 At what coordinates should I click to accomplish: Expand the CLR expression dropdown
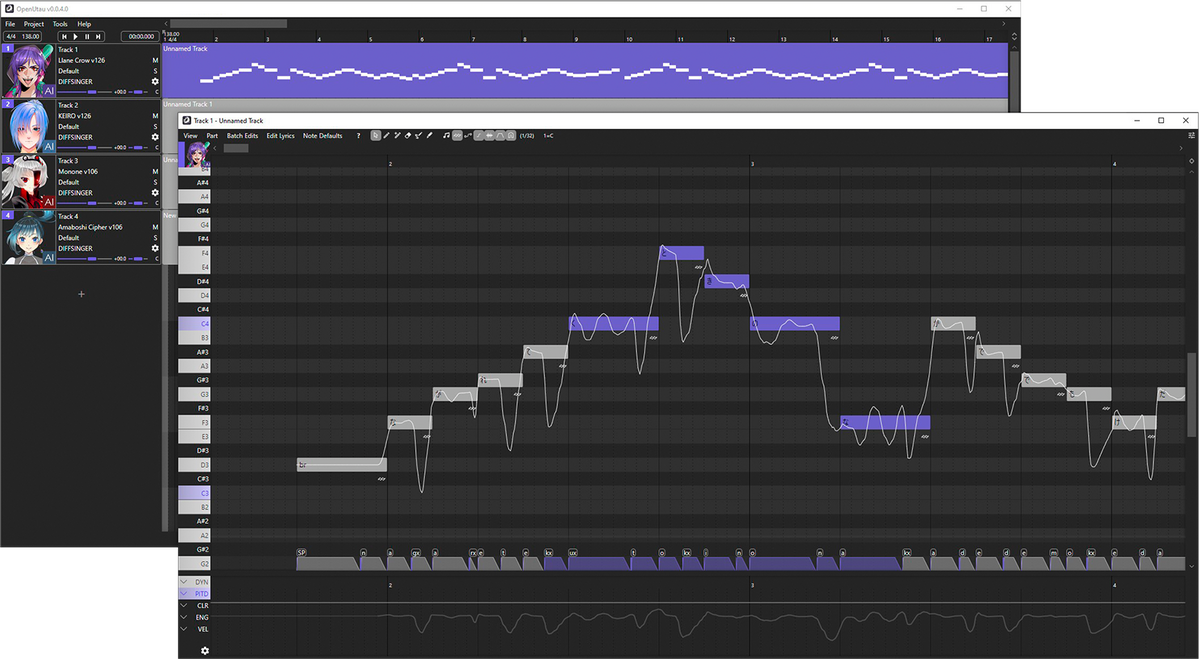(x=184, y=606)
